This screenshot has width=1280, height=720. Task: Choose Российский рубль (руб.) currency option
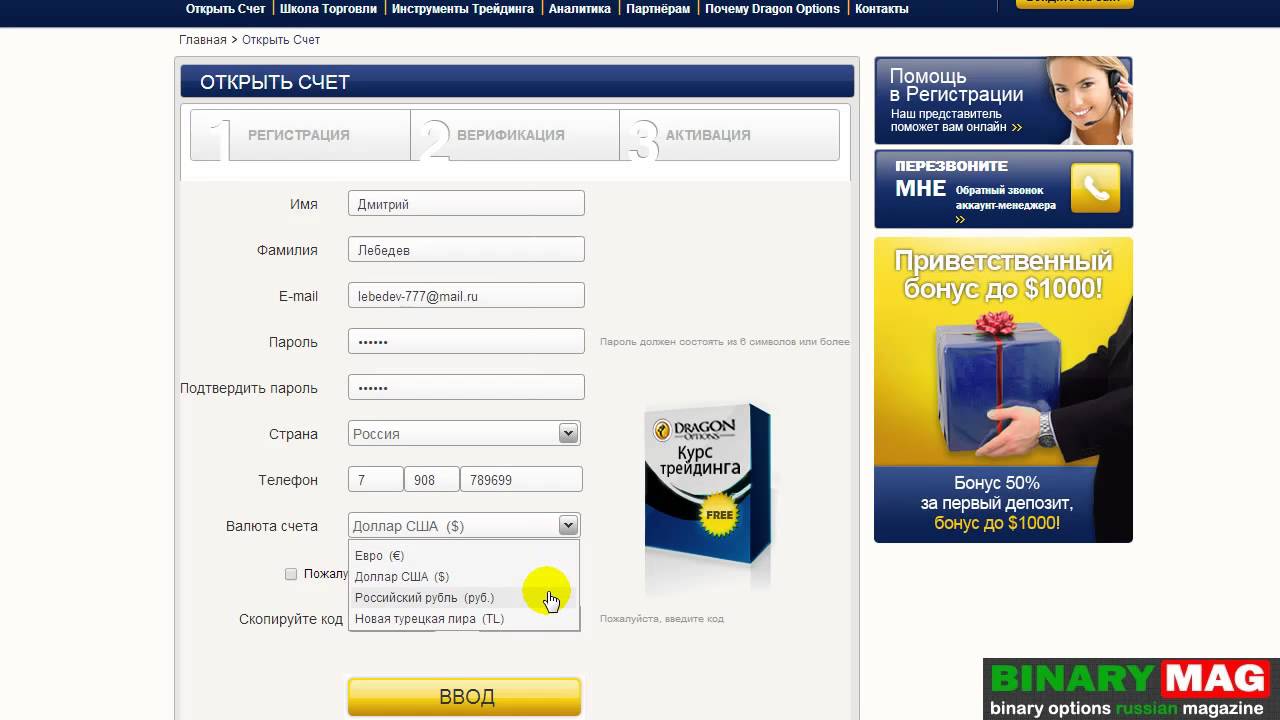point(464,597)
